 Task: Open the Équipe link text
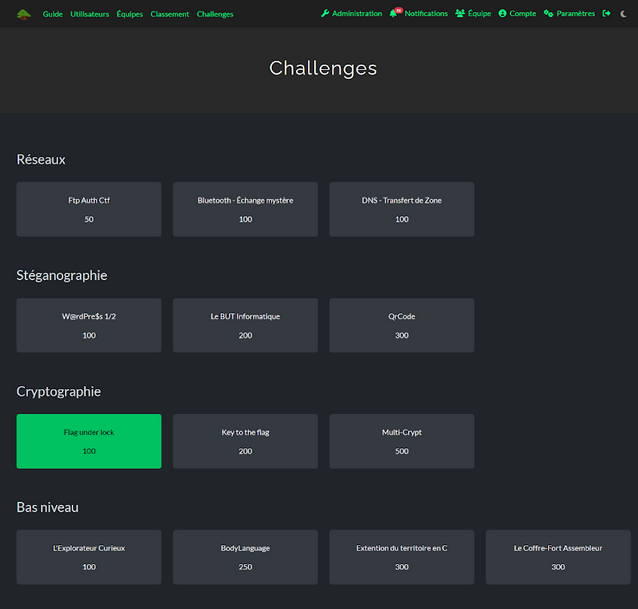coord(479,13)
